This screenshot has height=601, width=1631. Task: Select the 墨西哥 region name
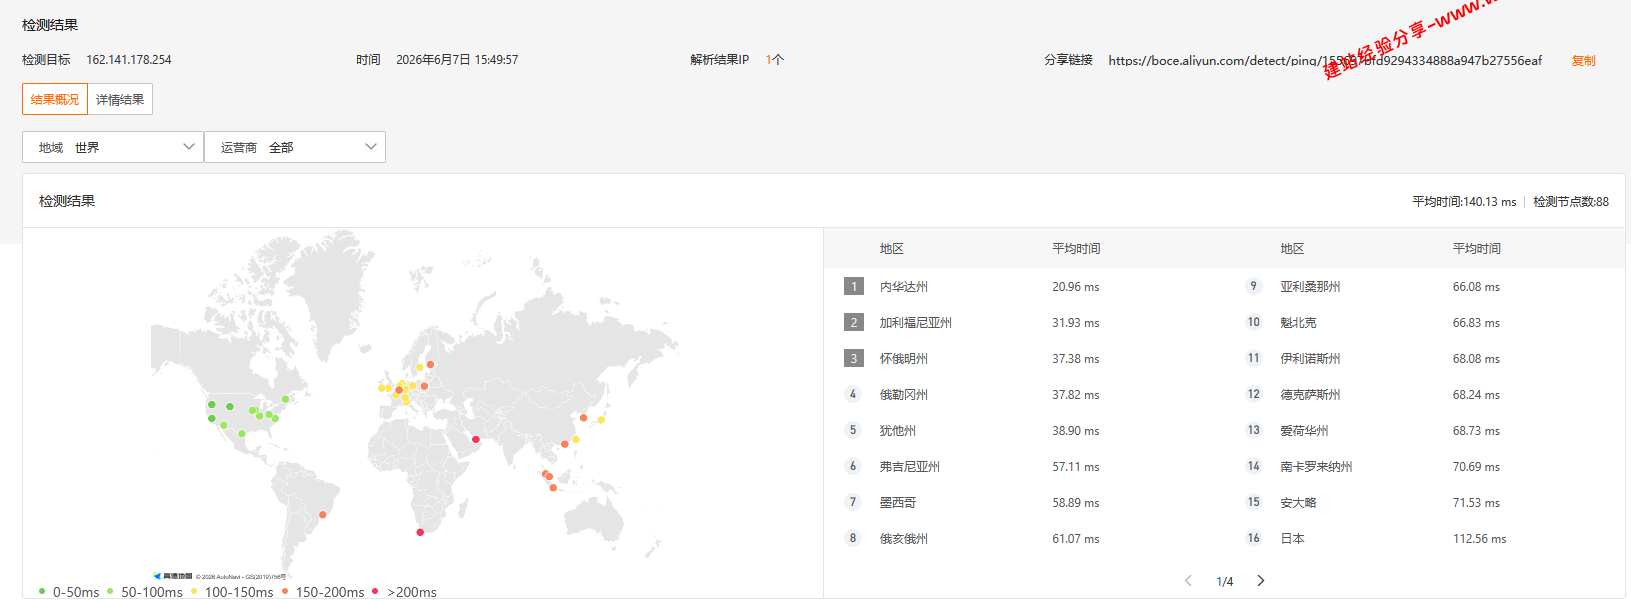pyautogui.click(x=898, y=502)
